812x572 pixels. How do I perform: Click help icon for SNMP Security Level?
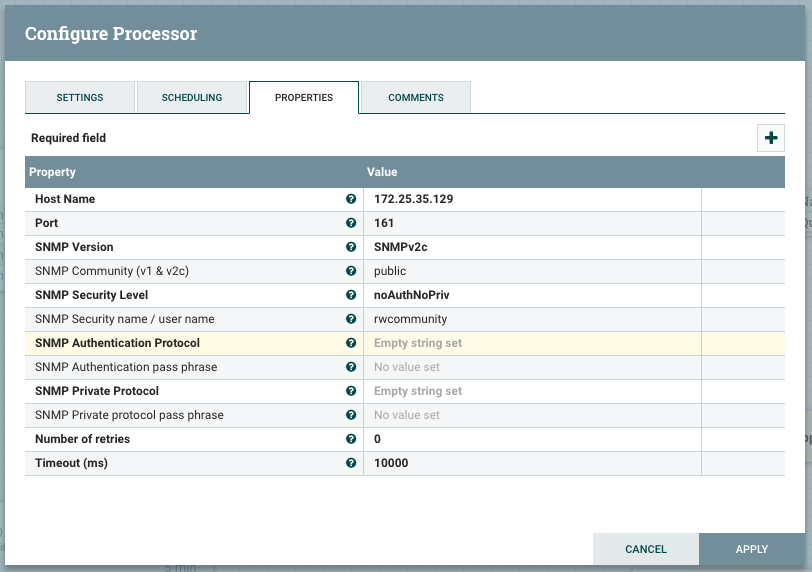[351, 295]
